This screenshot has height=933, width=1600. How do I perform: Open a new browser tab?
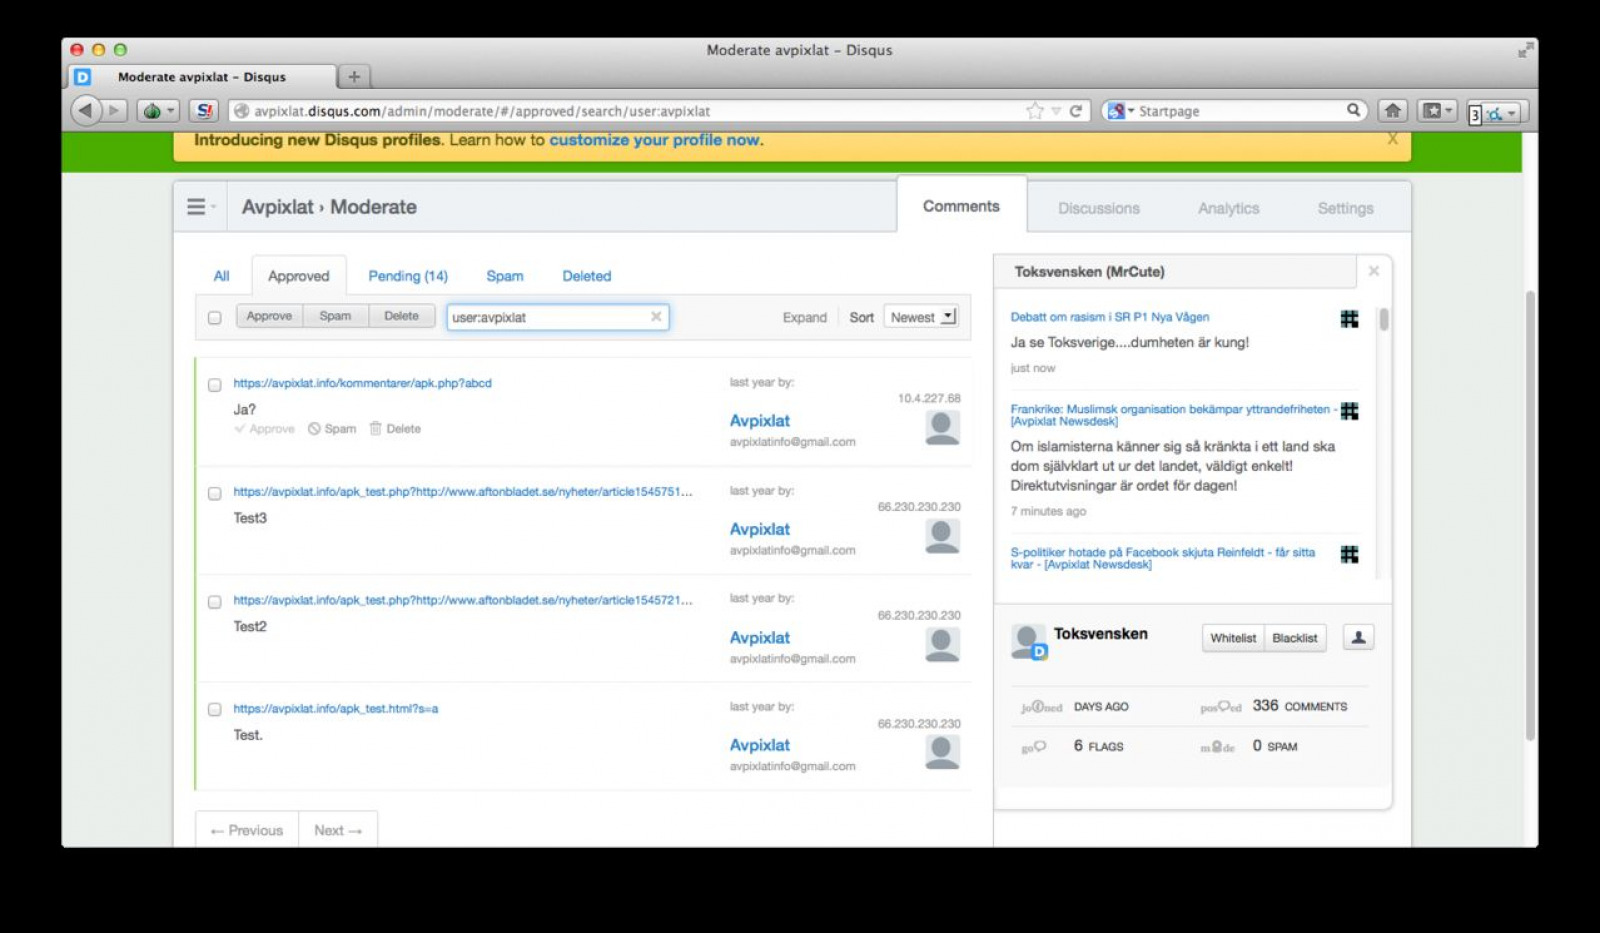[353, 76]
